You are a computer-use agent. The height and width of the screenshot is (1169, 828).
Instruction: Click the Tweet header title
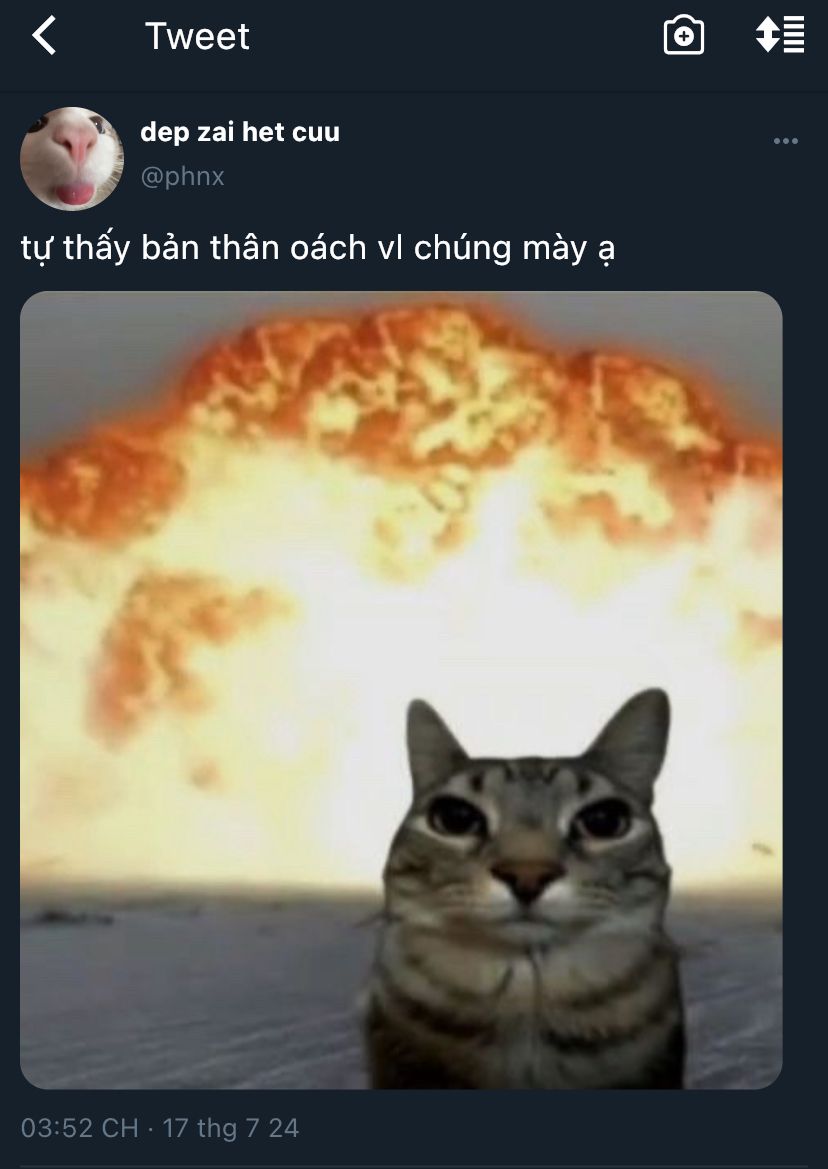pos(197,36)
